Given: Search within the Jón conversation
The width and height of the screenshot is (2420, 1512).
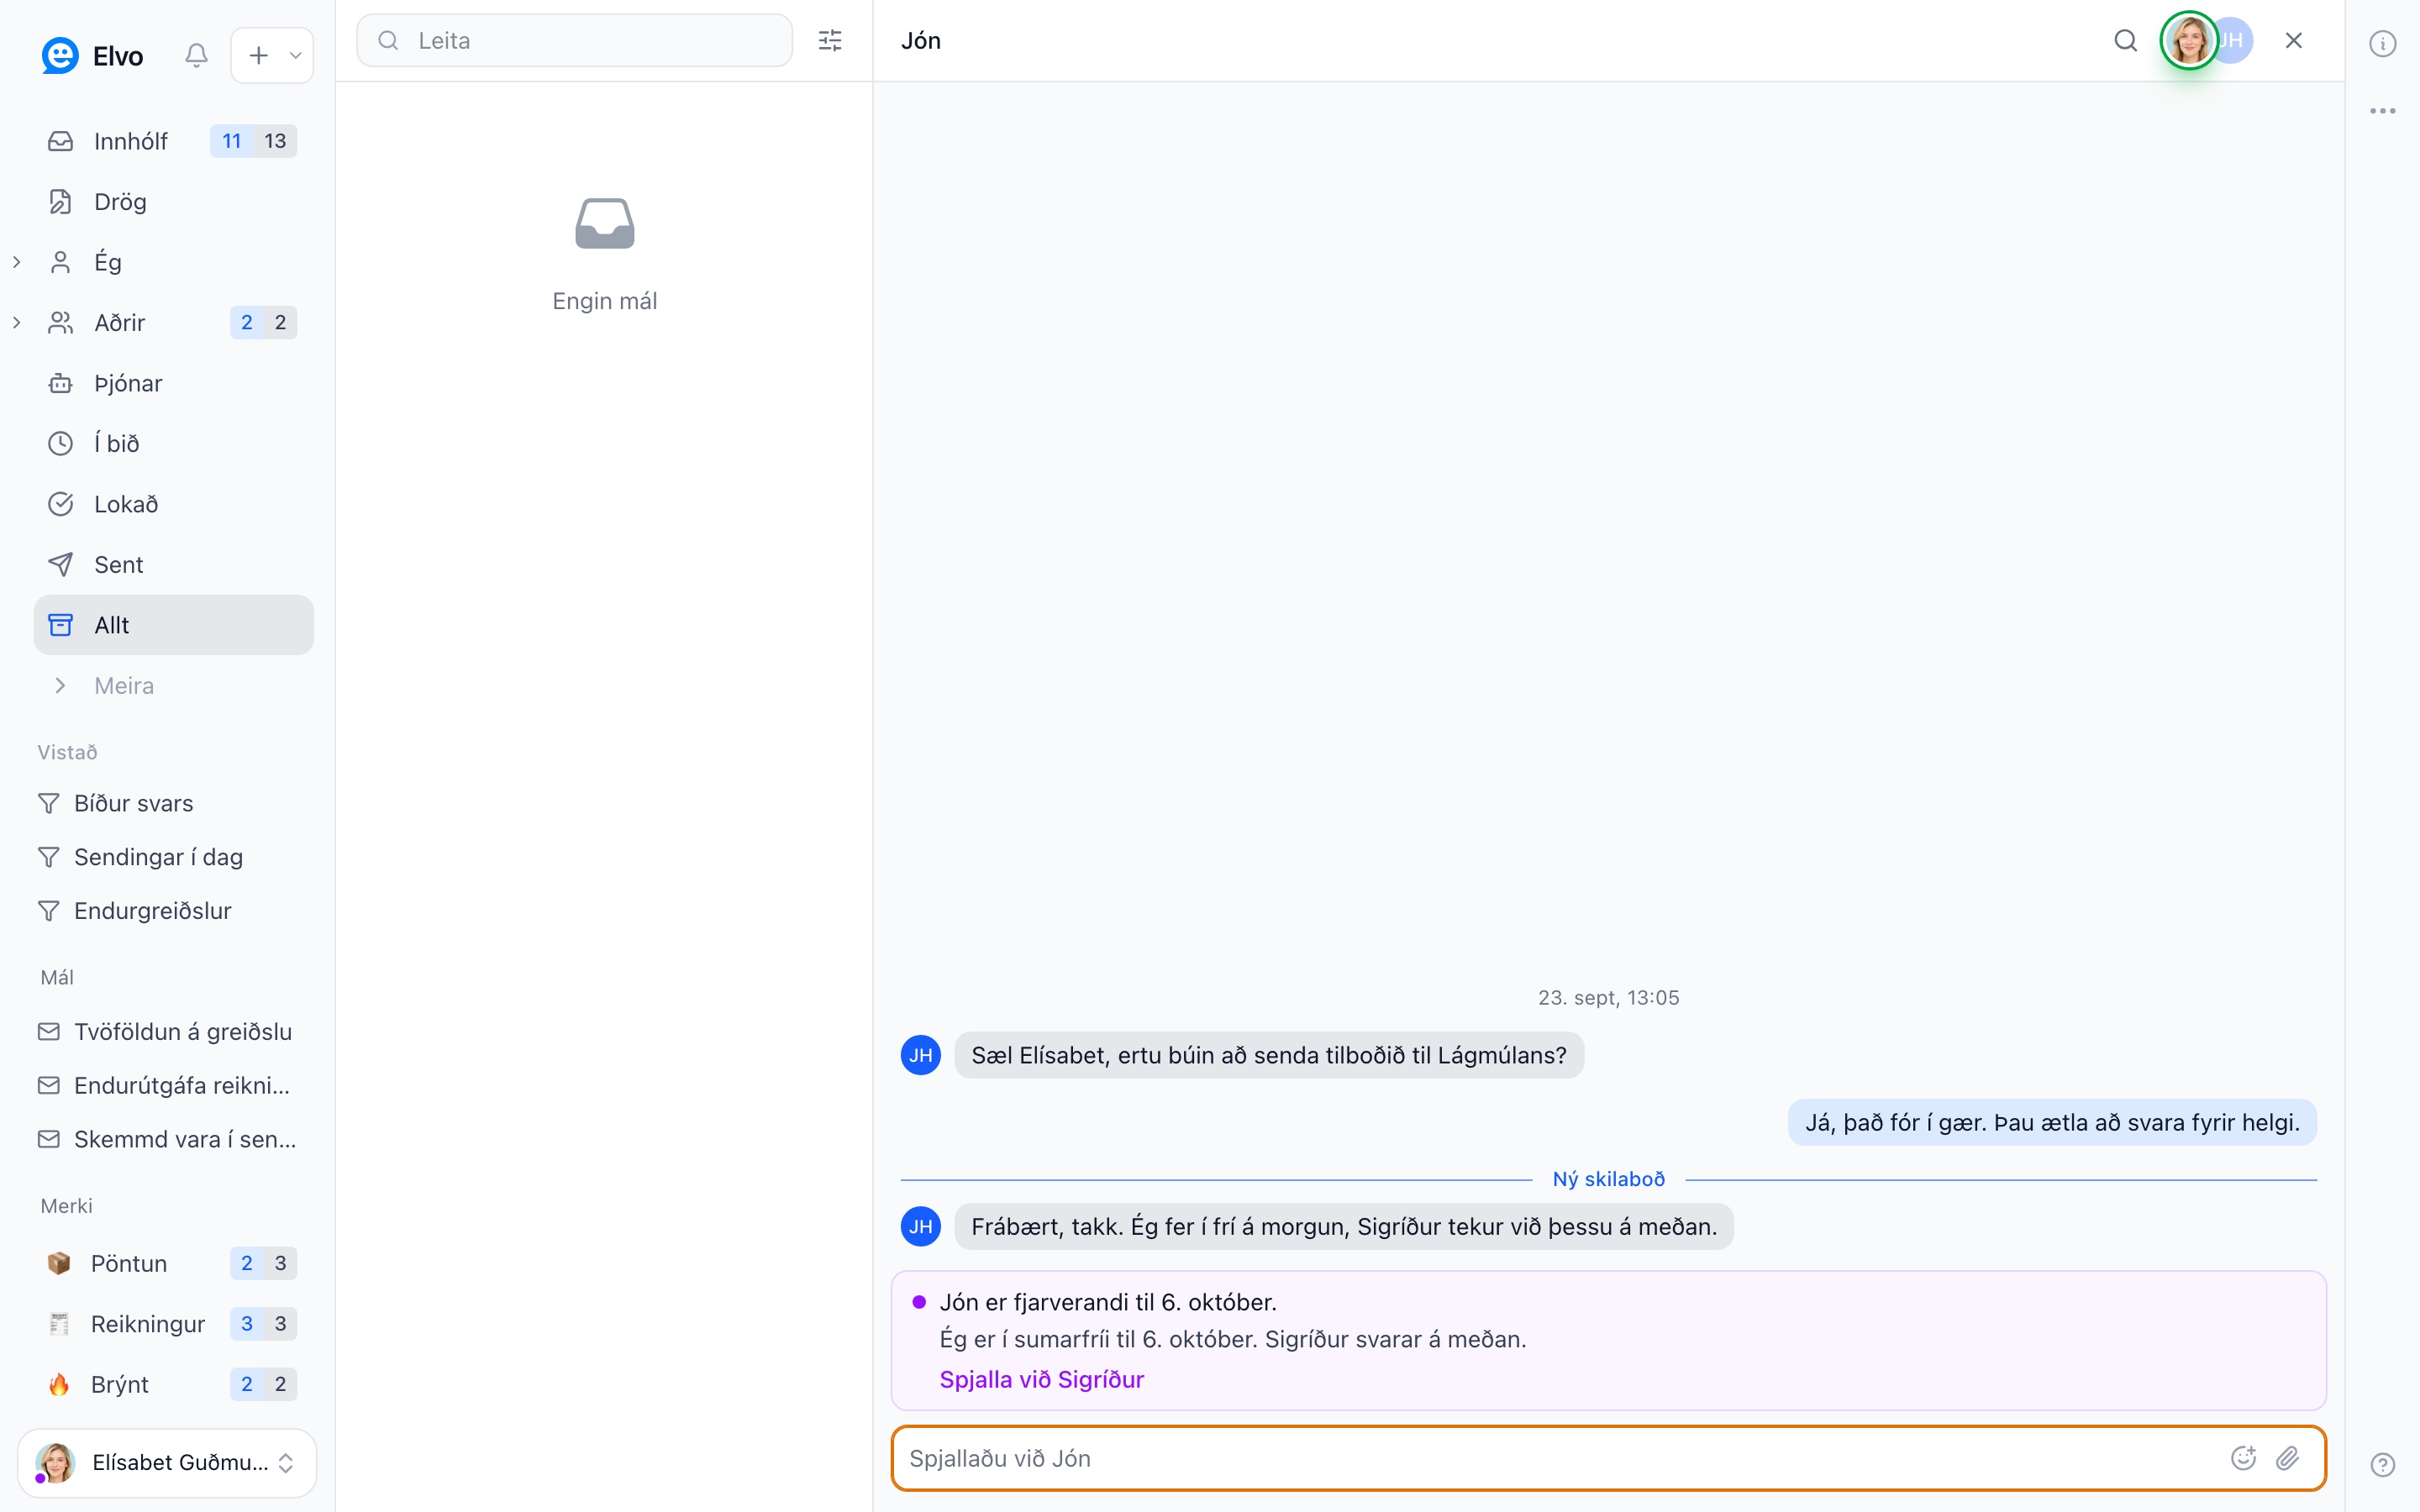Looking at the screenshot, I should 2125,41.
